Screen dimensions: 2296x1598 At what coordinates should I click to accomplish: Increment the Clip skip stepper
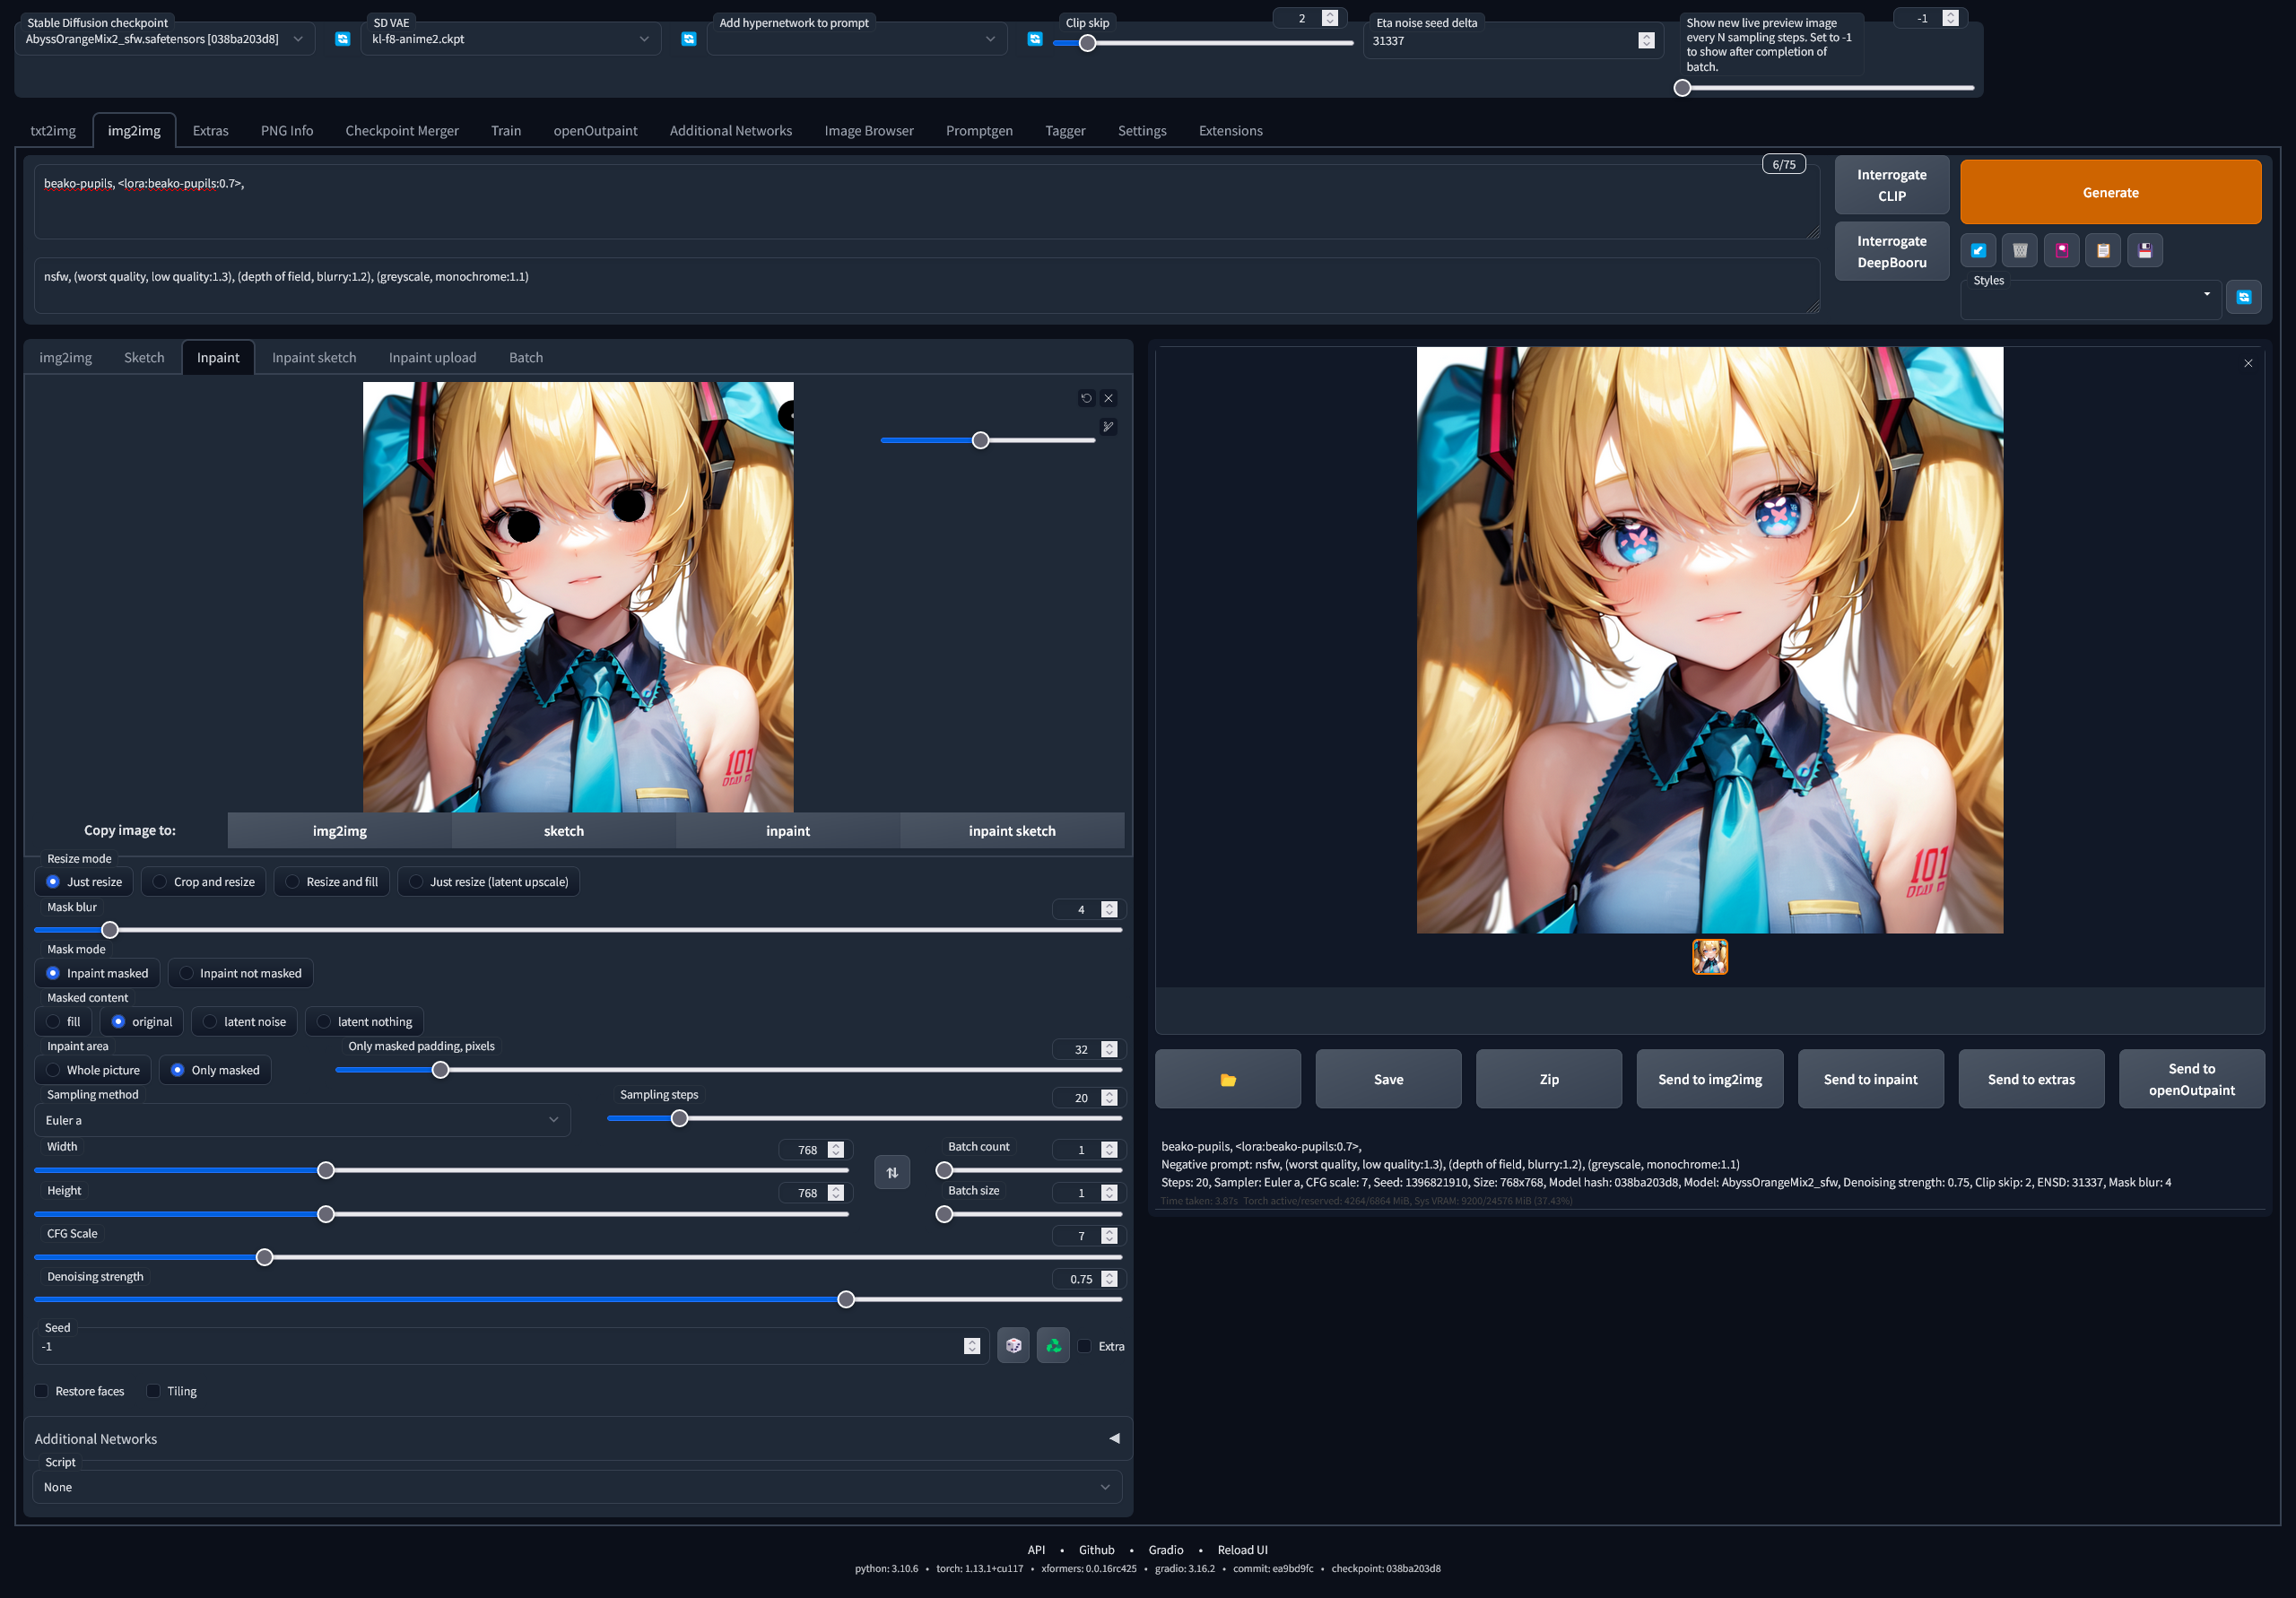1330,14
